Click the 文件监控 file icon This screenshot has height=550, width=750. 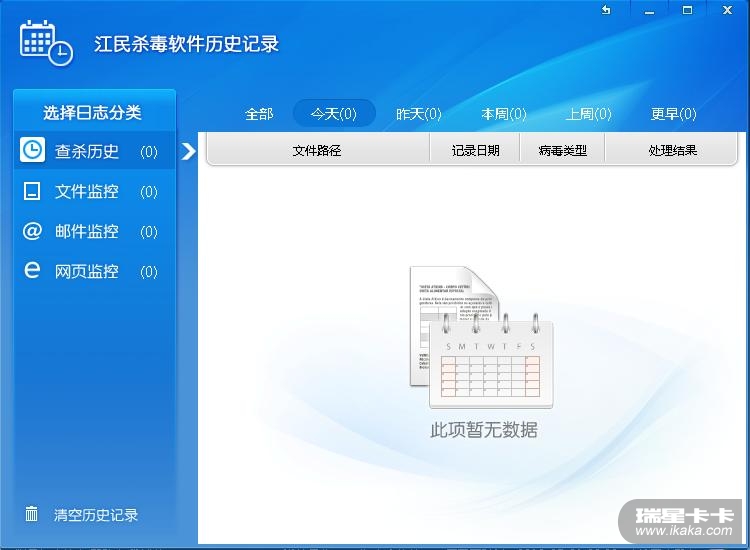coord(32,190)
